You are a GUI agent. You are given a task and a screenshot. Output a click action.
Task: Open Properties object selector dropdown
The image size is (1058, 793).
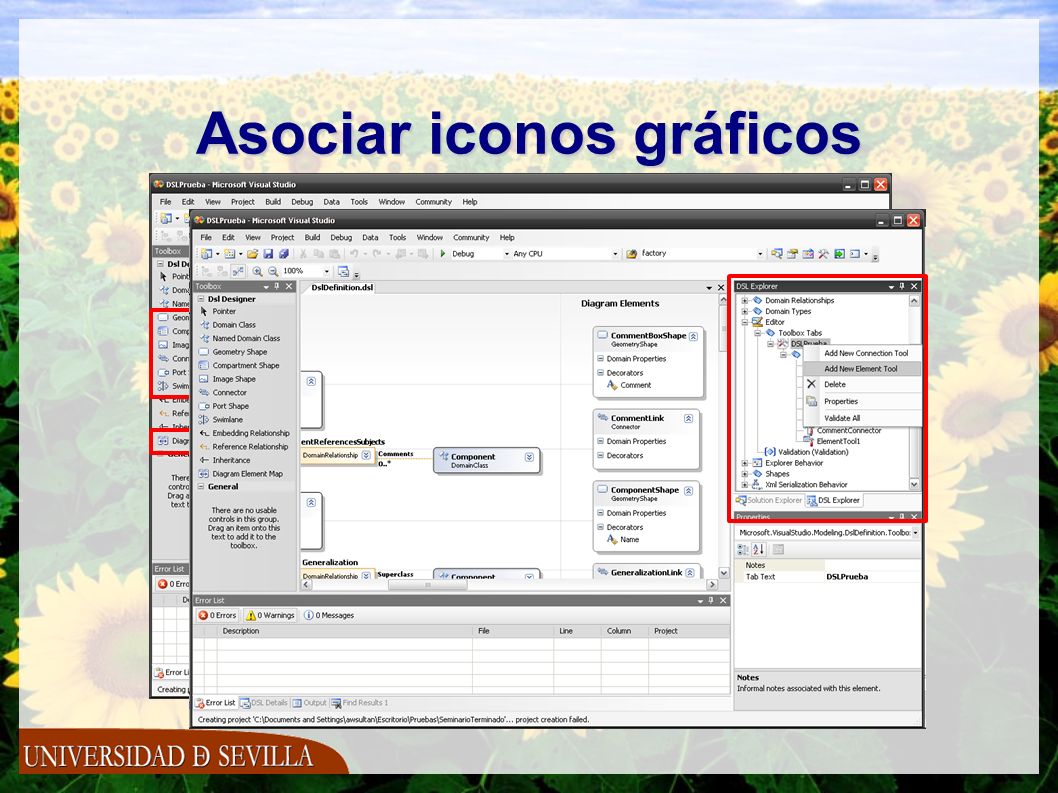915,532
